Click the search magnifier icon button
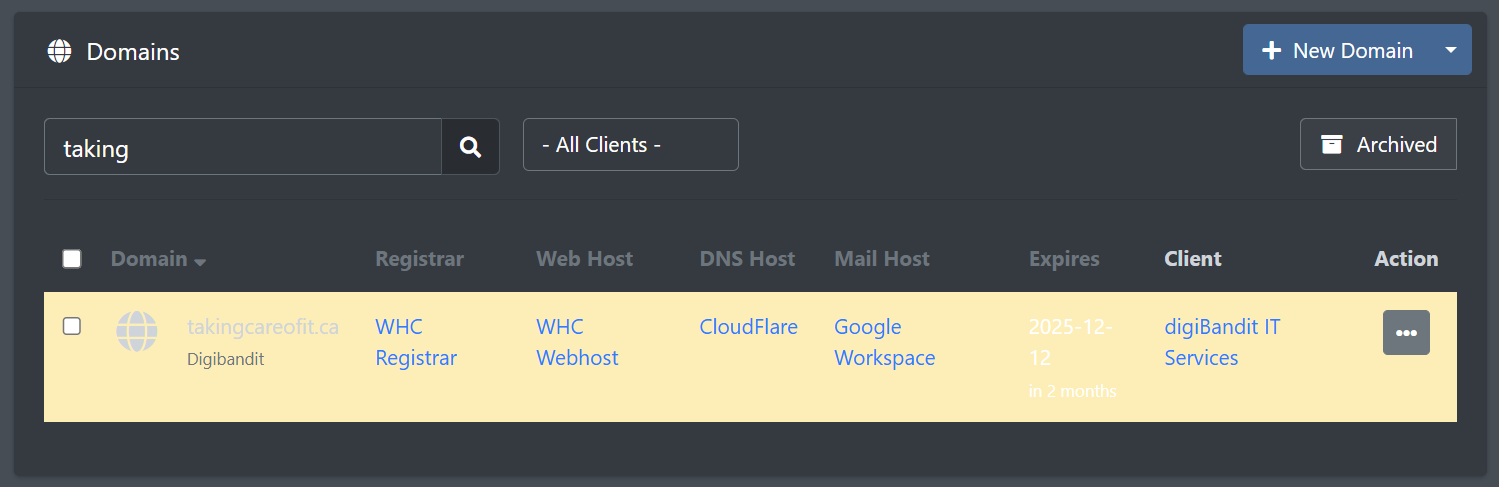1499x487 pixels. (x=470, y=147)
